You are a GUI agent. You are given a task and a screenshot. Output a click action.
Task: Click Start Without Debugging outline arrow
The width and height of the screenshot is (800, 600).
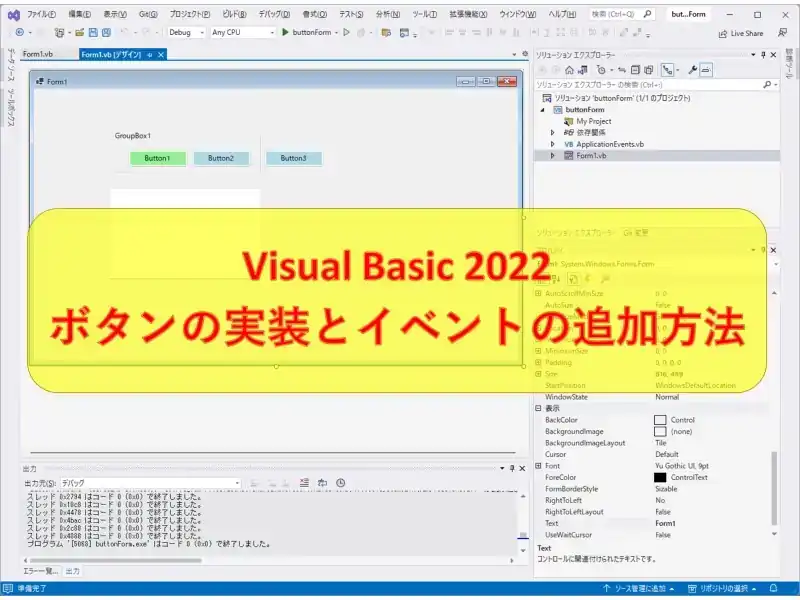click(346, 32)
